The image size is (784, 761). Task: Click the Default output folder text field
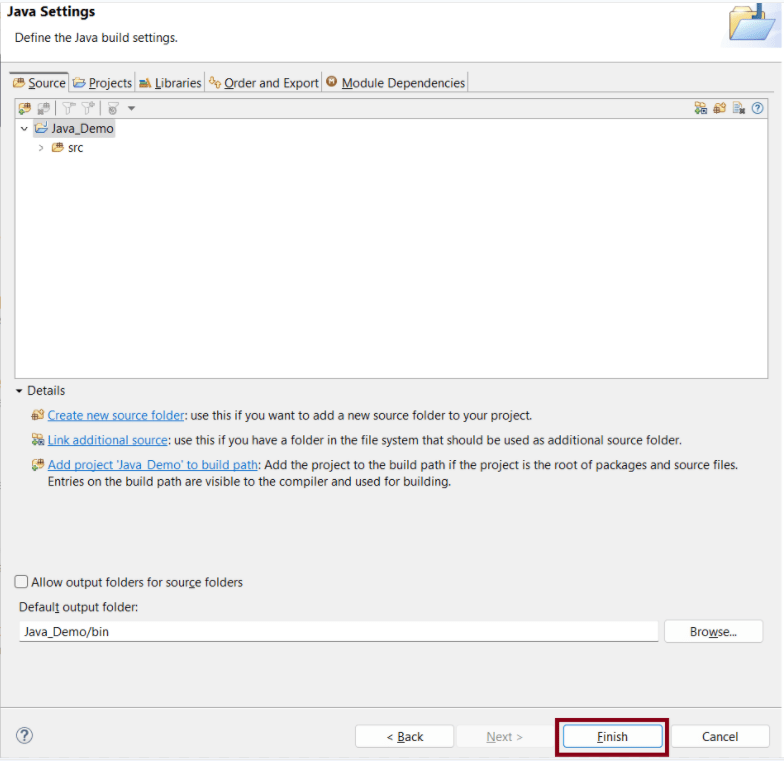(x=338, y=632)
